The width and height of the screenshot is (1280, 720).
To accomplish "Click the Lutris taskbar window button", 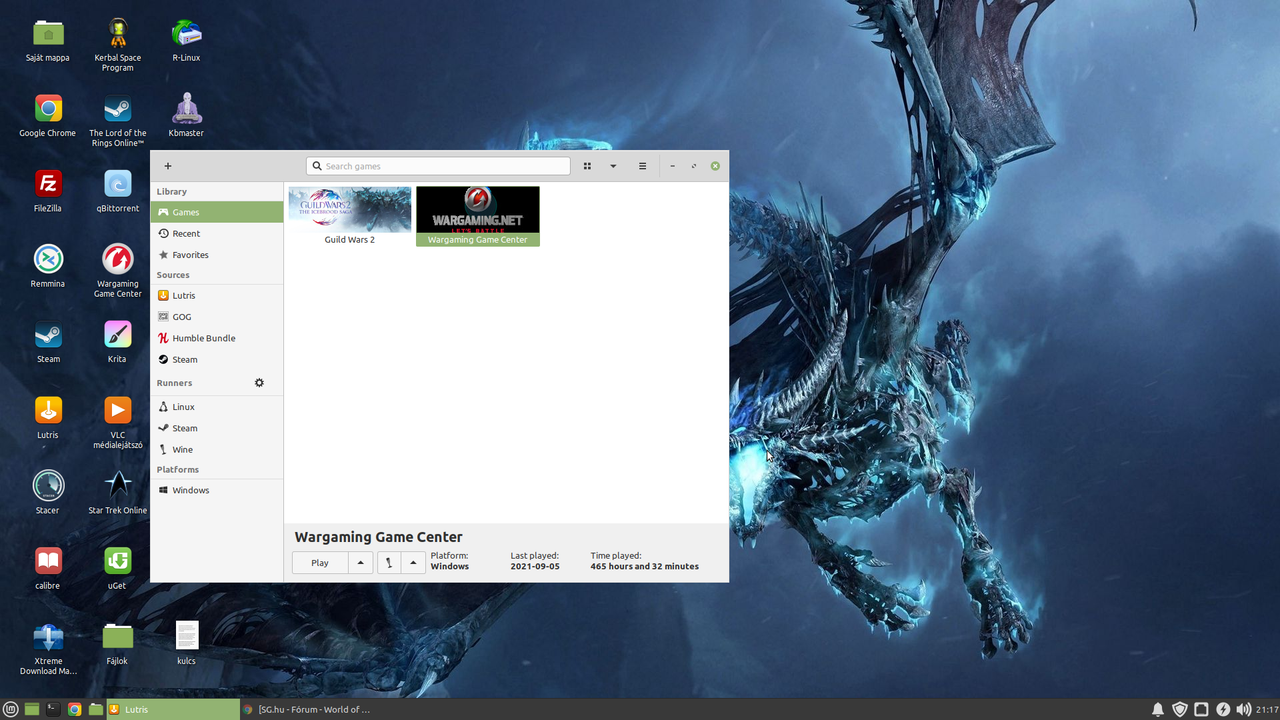I will (x=173, y=709).
